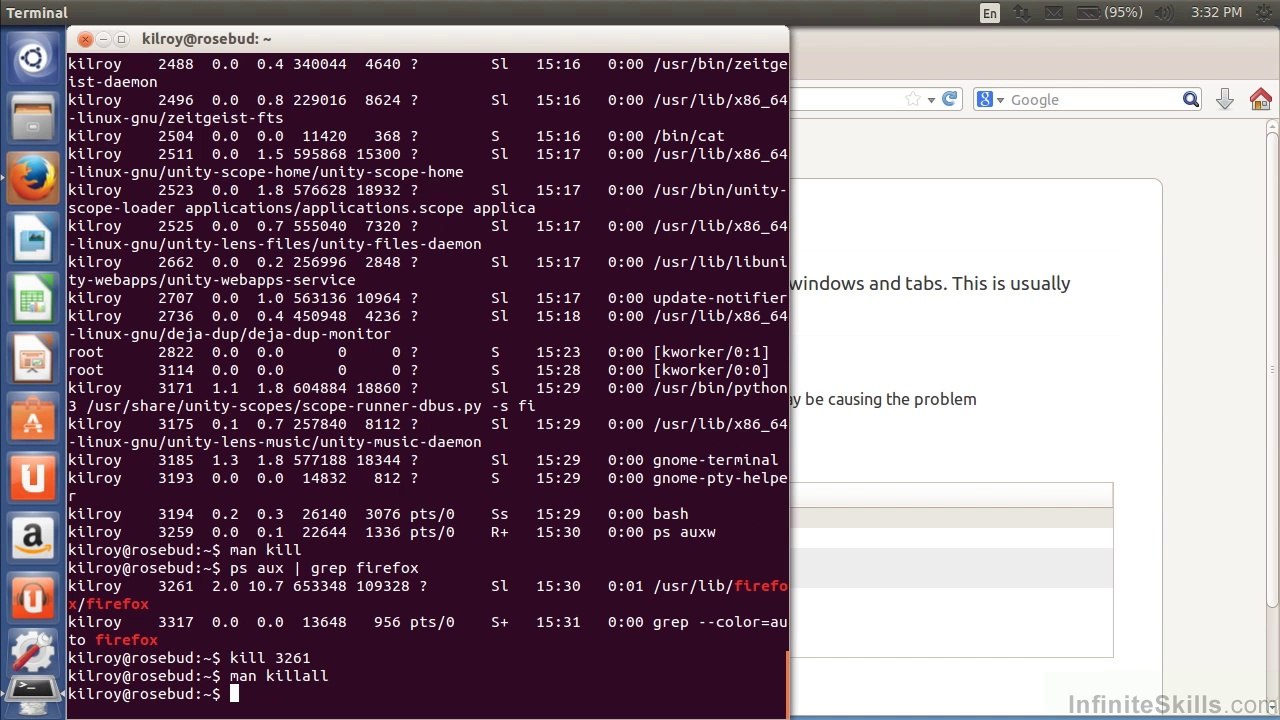
Task: Click terminal title bar kilroy@rosebud: ~
Action: click(207, 39)
